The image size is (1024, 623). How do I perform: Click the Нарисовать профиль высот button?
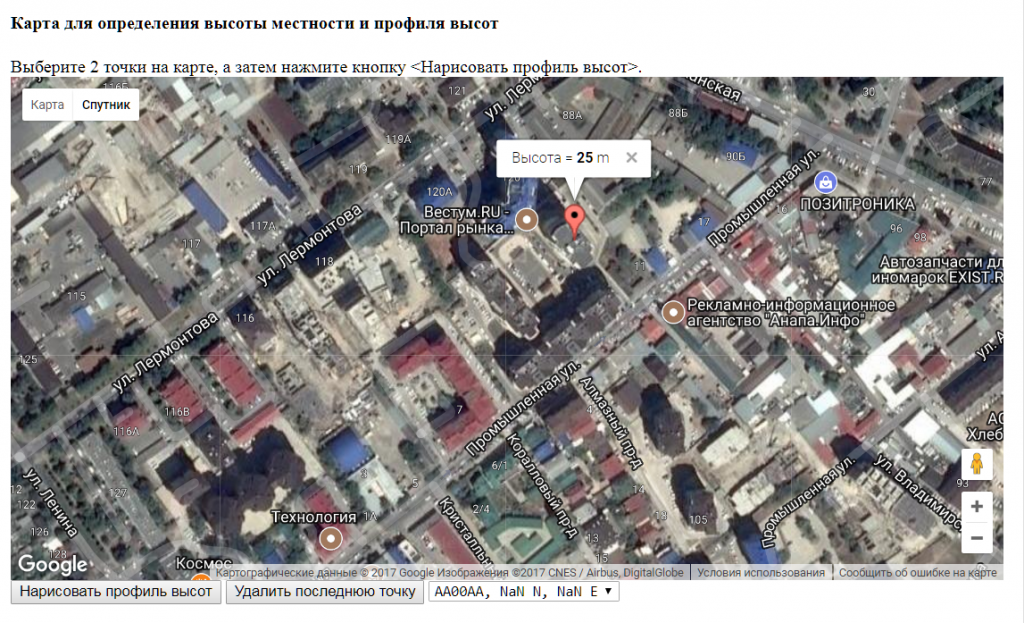click(x=116, y=592)
